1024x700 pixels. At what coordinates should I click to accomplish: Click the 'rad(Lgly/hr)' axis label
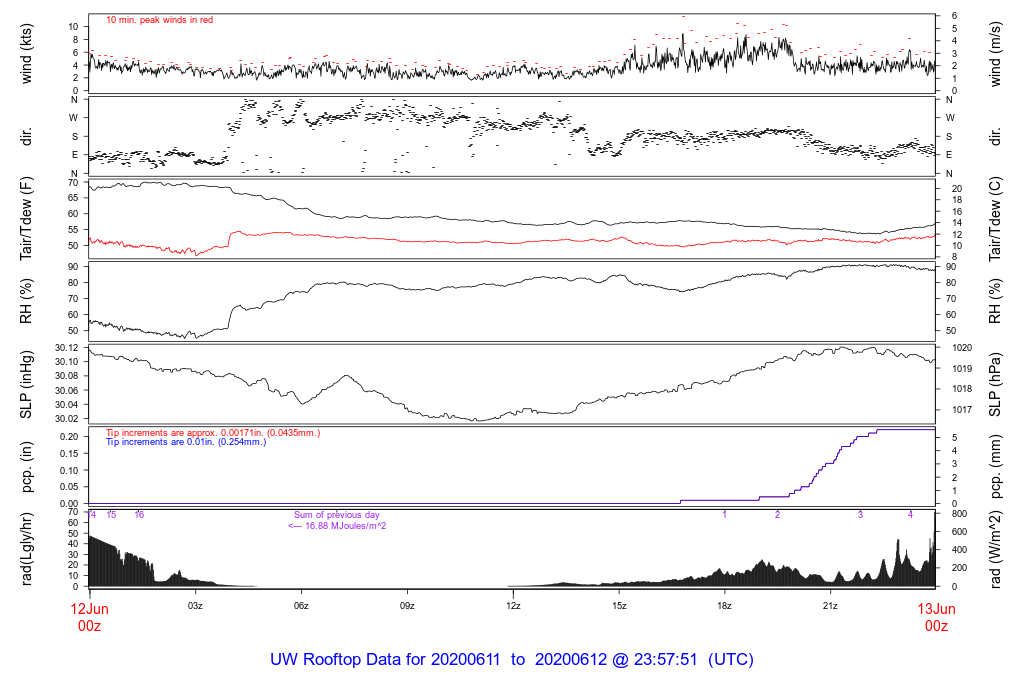pyautogui.click(x=26, y=549)
